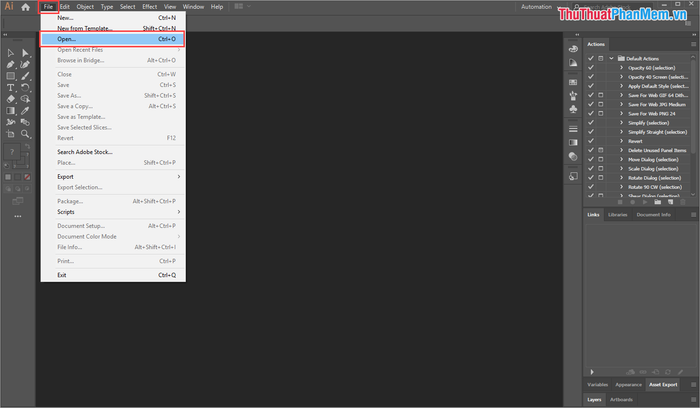Select the Rotate tool
The image size is (700, 408).
pyautogui.click(x=25, y=88)
